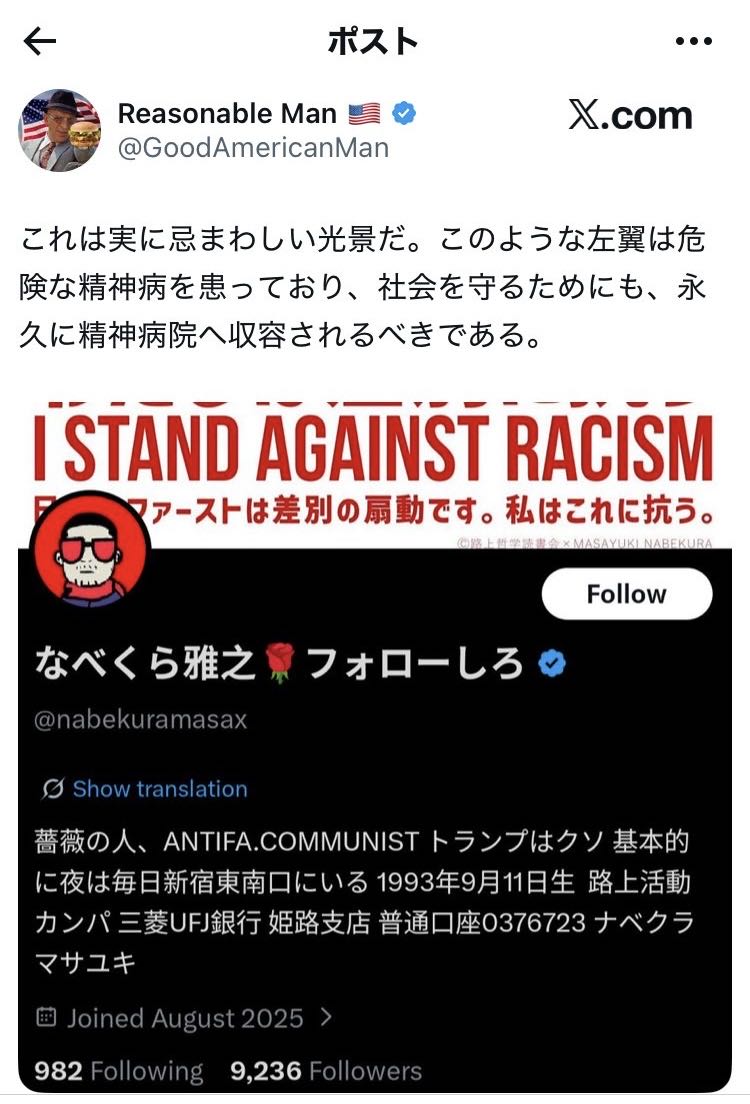This screenshot has width=750, height=1104.
Task: Tap the calendar icon next to Joined
Action: (46, 1017)
